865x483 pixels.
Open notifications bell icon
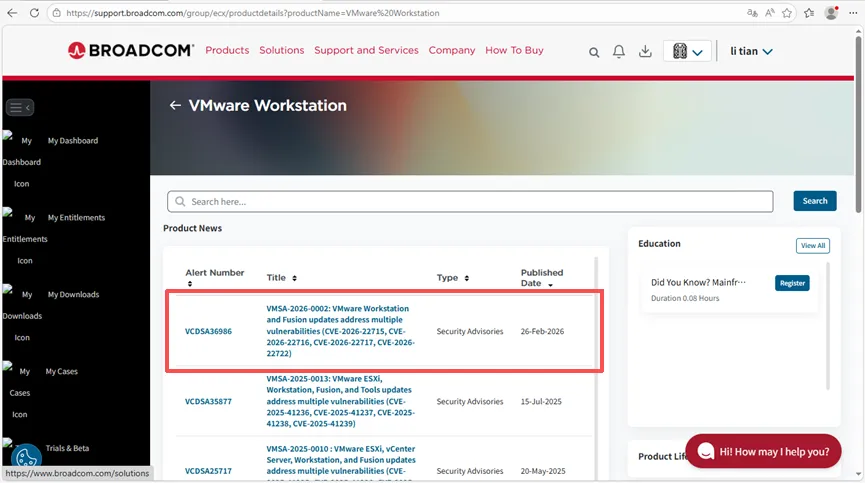[619, 51]
